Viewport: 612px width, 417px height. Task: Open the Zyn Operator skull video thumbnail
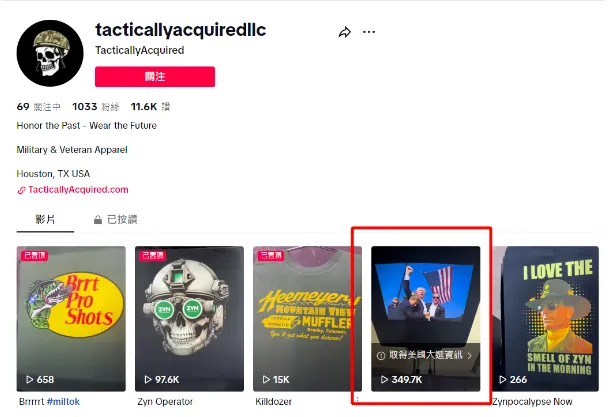(189, 319)
